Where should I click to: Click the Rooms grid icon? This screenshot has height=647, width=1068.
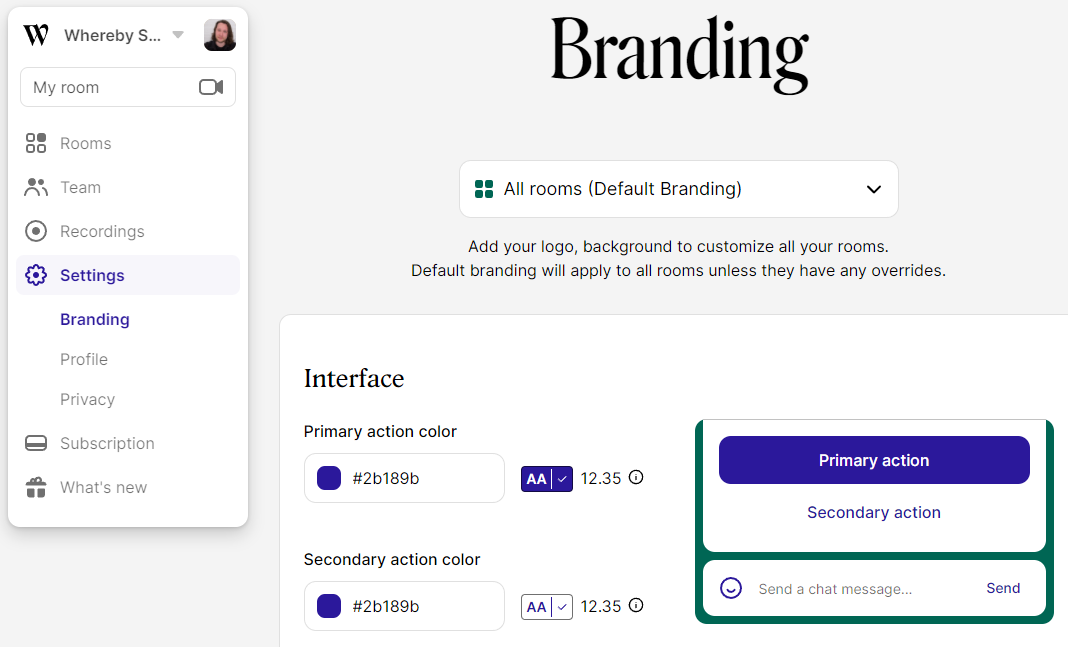[36, 143]
